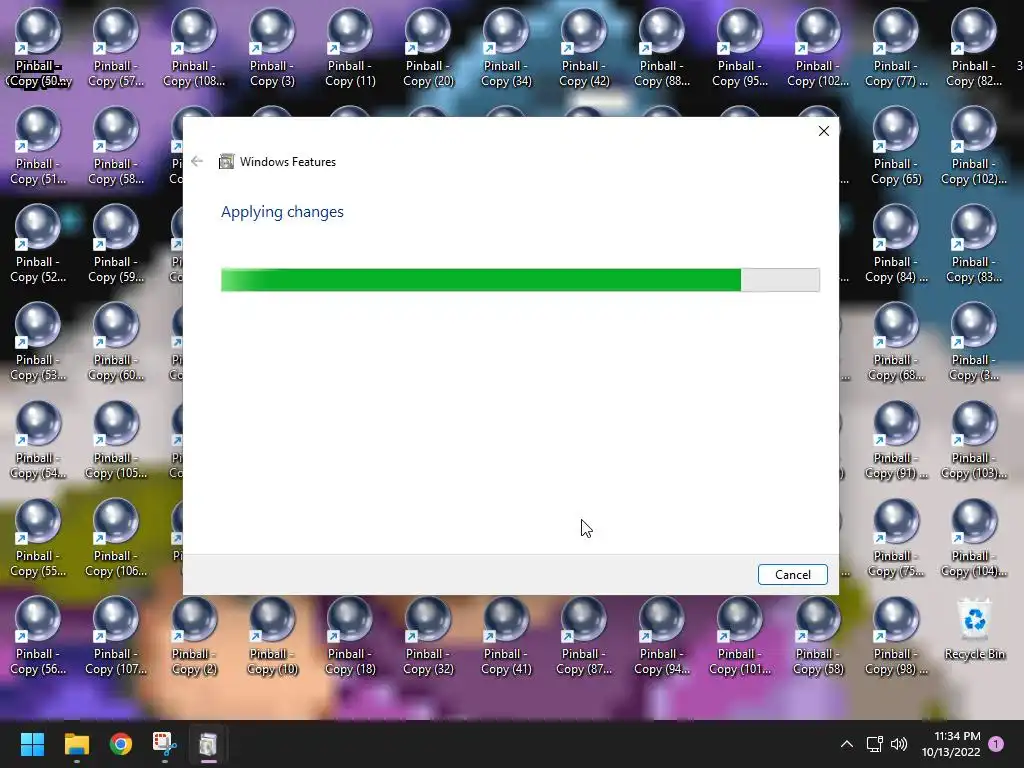This screenshot has width=1024, height=768.
Task: Select Pinball - Copy (101 shortcut
Action: [x=740, y=637]
